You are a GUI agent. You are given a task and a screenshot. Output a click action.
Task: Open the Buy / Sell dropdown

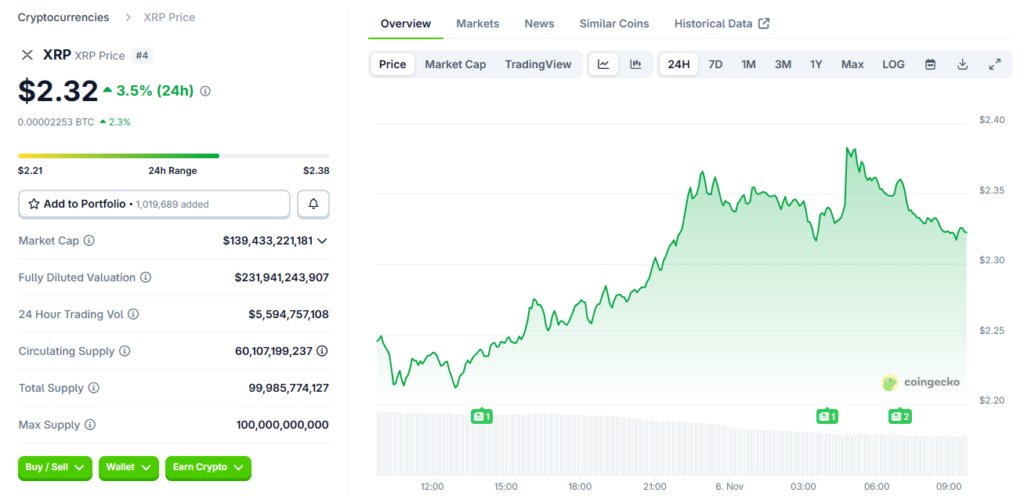tap(55, 468)
